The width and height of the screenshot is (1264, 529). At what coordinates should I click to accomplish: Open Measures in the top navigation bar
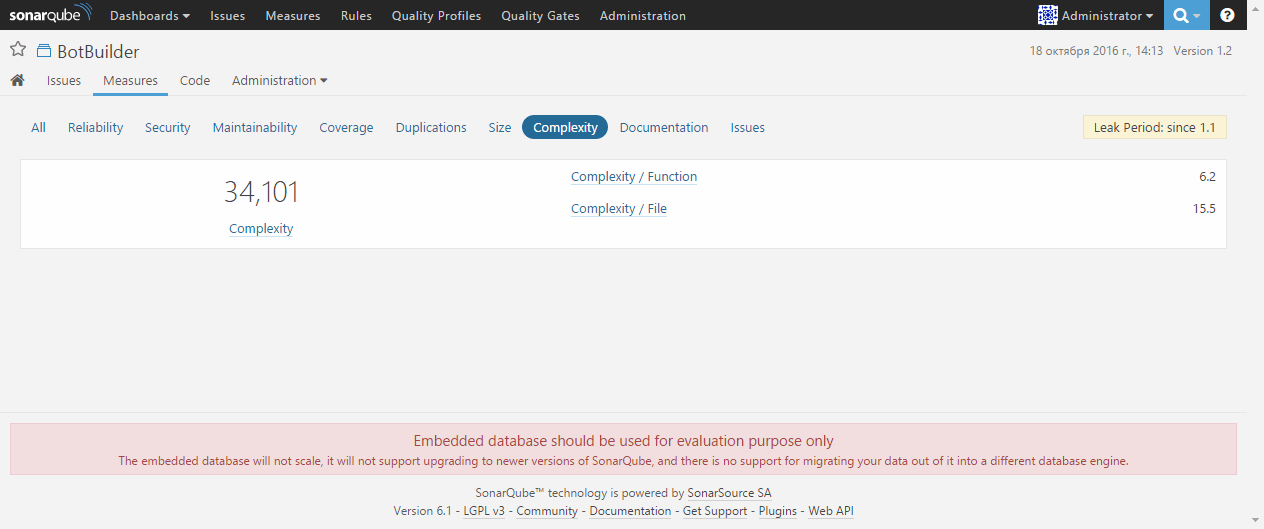click(x=293, y=16)
